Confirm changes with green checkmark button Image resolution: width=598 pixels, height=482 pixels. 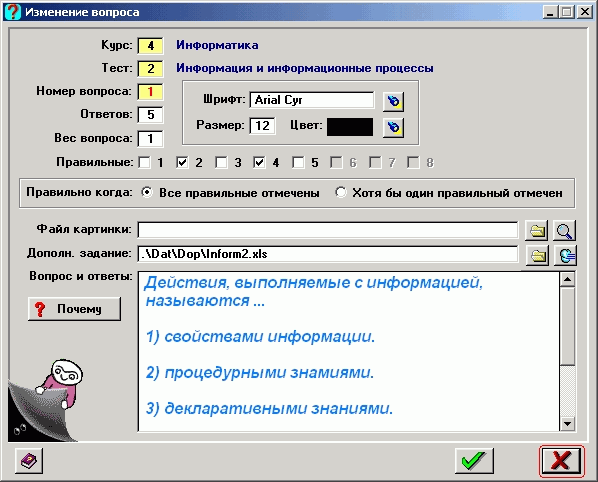tap(474, 461)
